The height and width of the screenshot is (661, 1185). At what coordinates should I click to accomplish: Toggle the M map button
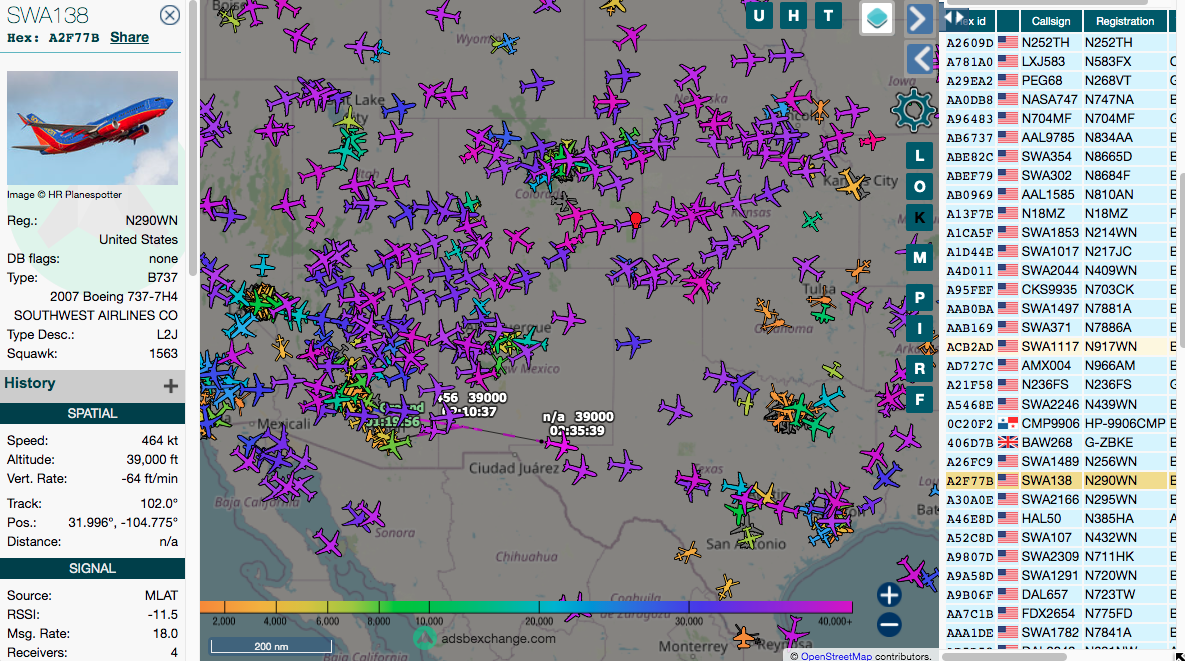point(919,258)
